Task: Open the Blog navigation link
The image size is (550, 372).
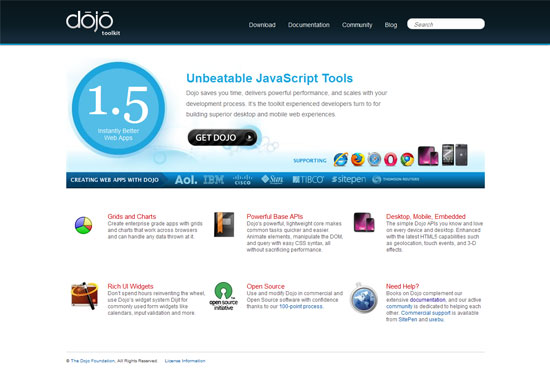Action: [391, 25]
